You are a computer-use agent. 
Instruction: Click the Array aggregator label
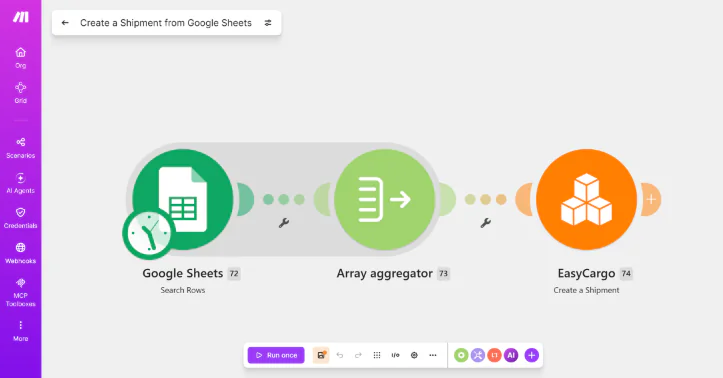[385, 273]
